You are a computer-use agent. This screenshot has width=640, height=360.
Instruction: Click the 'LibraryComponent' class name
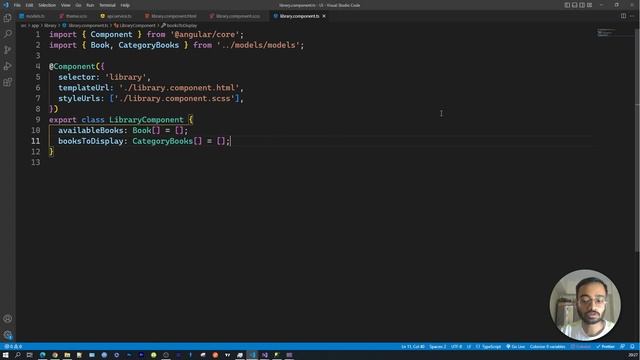146,120
